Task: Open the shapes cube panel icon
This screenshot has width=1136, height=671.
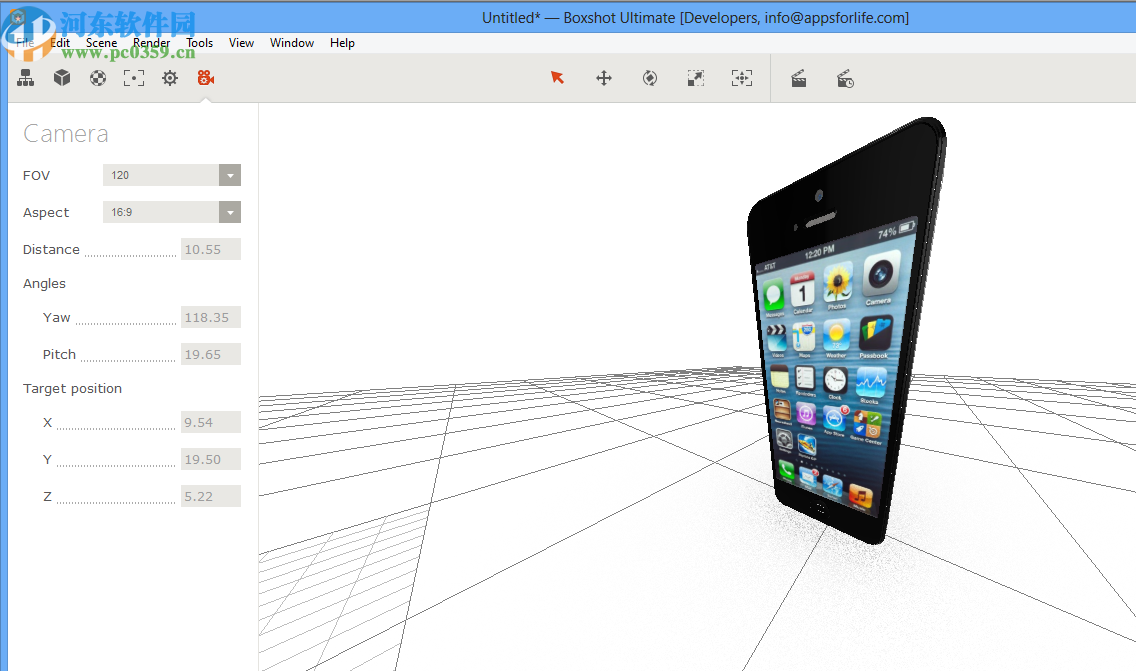Action: (x=62, y=78)
